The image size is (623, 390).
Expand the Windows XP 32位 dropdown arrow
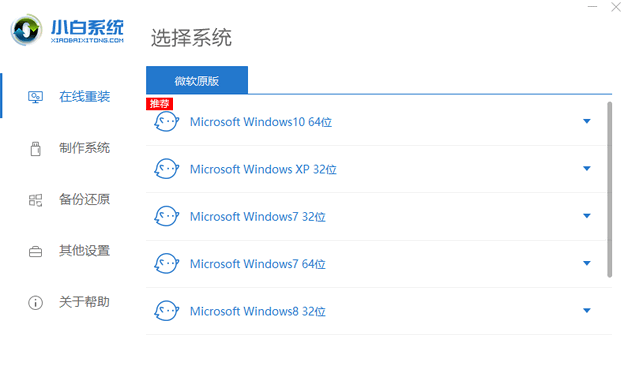click(586, 168)
